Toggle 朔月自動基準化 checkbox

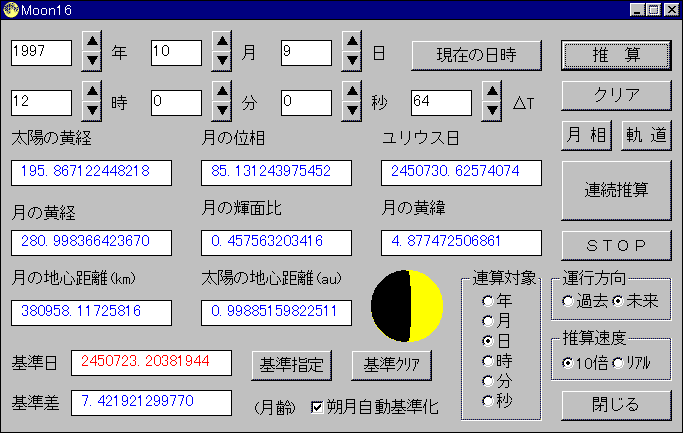pyautogui.click(x=318, y=407)
